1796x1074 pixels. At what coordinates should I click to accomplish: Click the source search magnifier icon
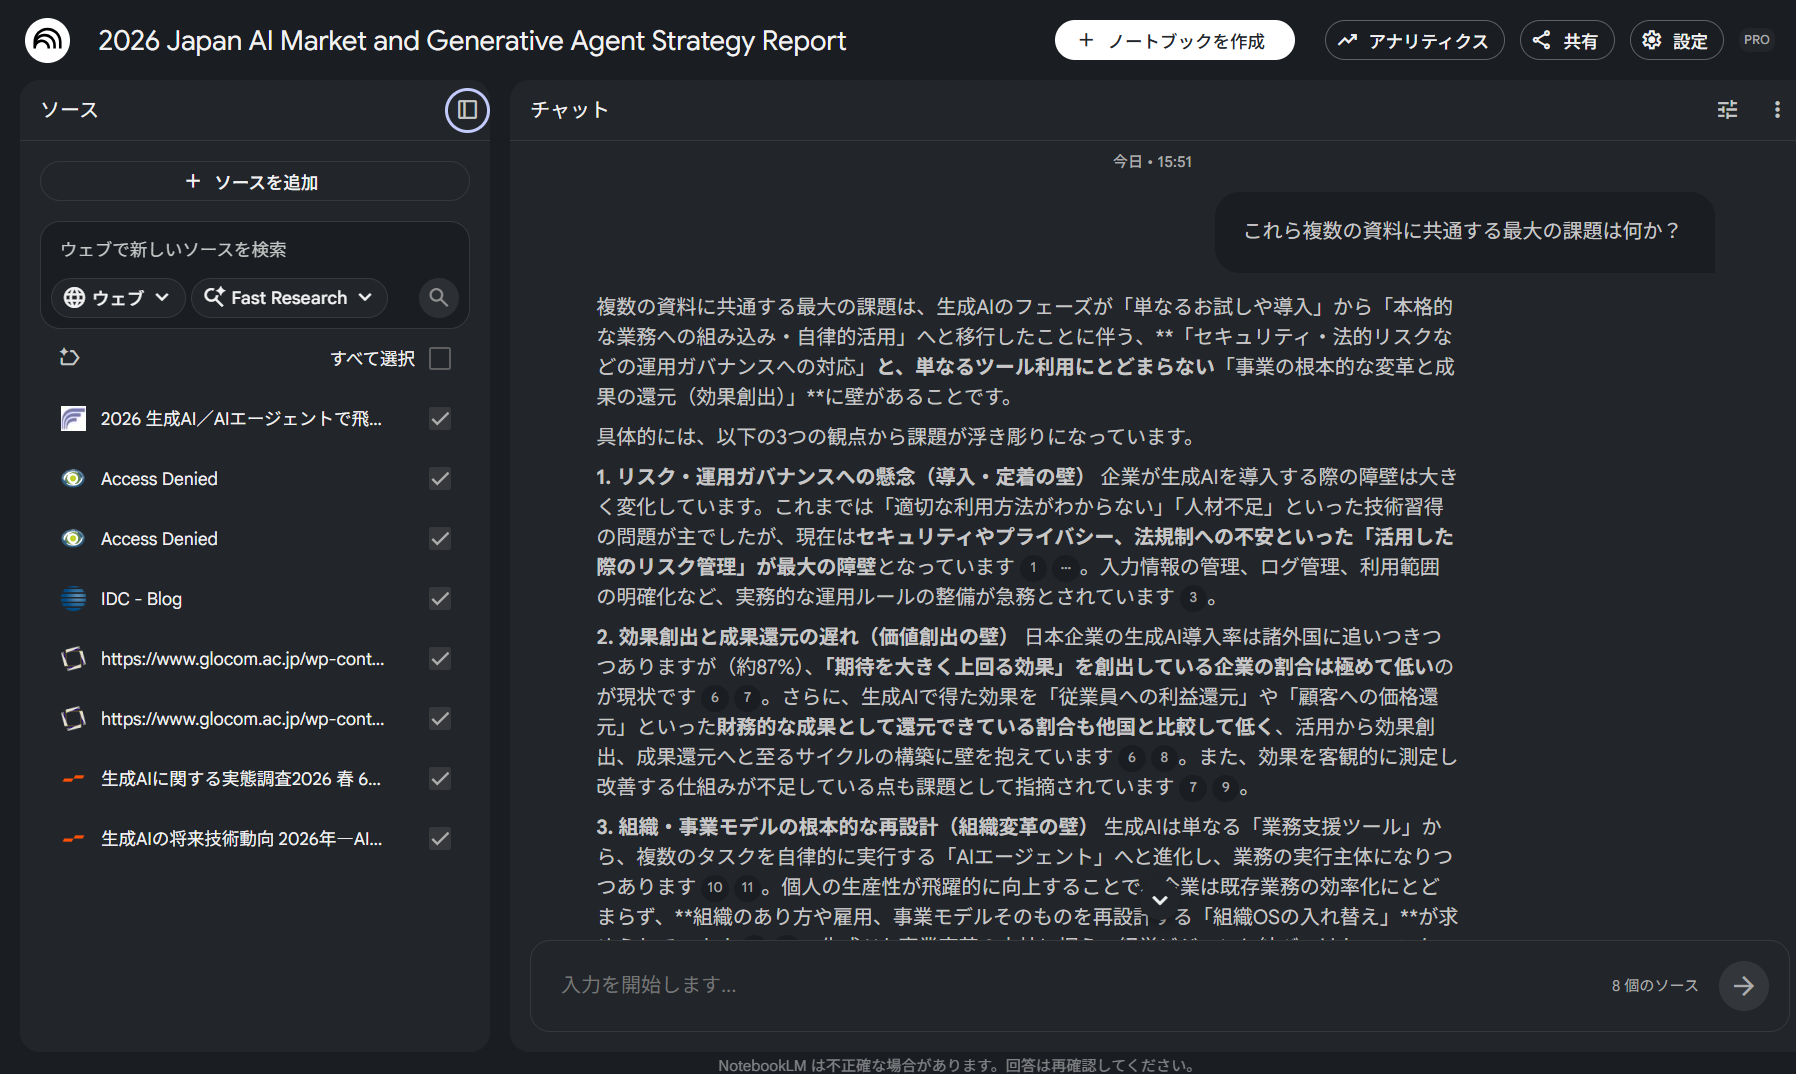click(x=438, y=298)
